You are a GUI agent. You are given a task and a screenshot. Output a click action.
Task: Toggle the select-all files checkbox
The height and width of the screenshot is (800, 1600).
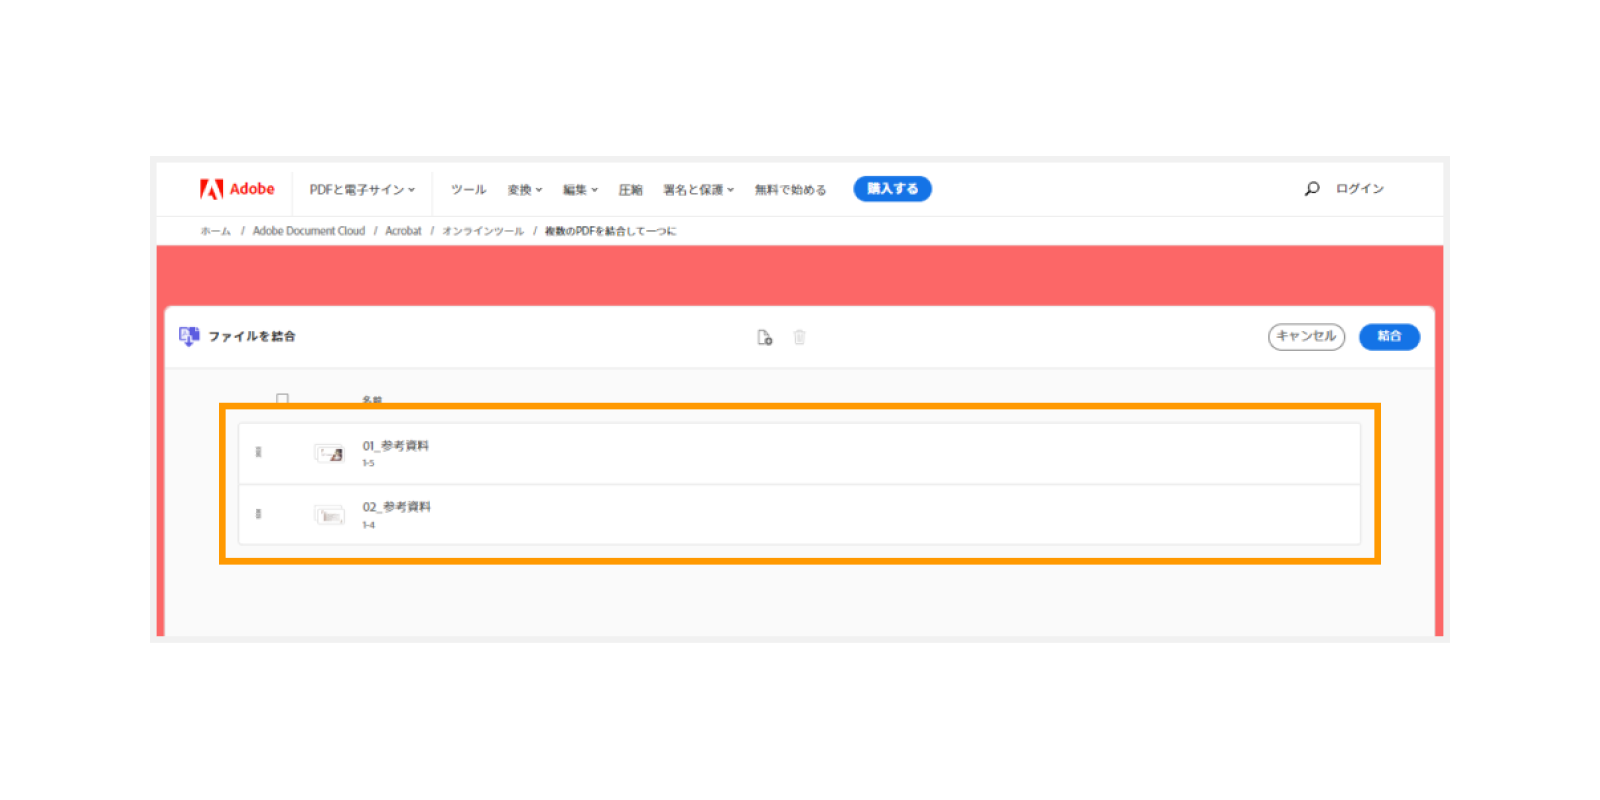282,399
